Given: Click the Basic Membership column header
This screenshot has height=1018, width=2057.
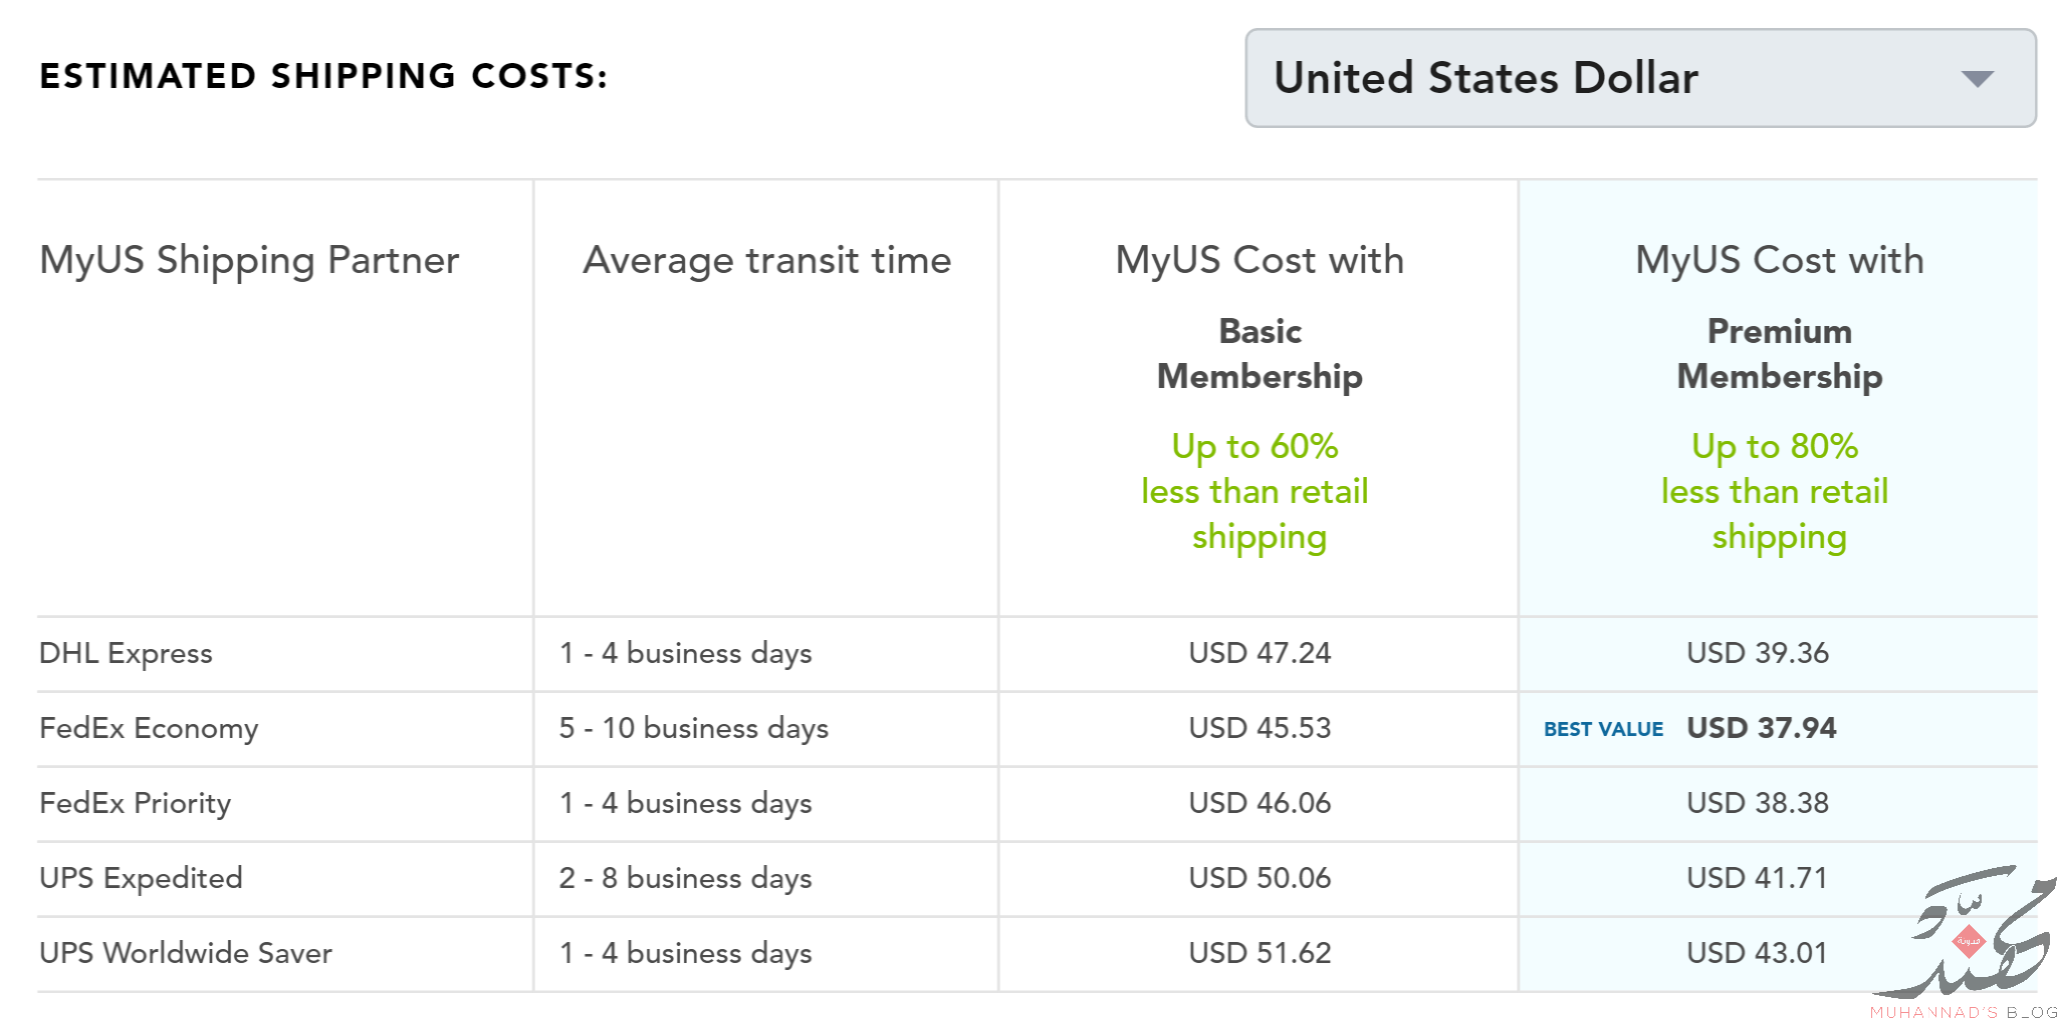Looking at the screenshot, I should [x=1259, y=354].
